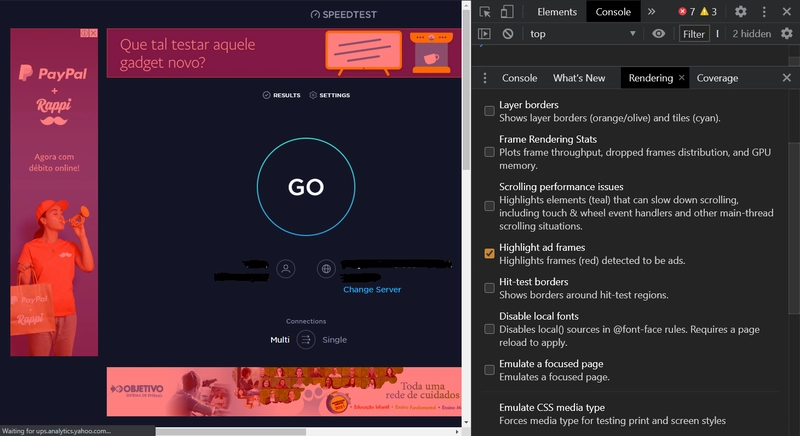The height and width of the screenshot is (436, 800).
Task: Open console settings gear icon
Action: pyautogui.click(x=786, y=34)
